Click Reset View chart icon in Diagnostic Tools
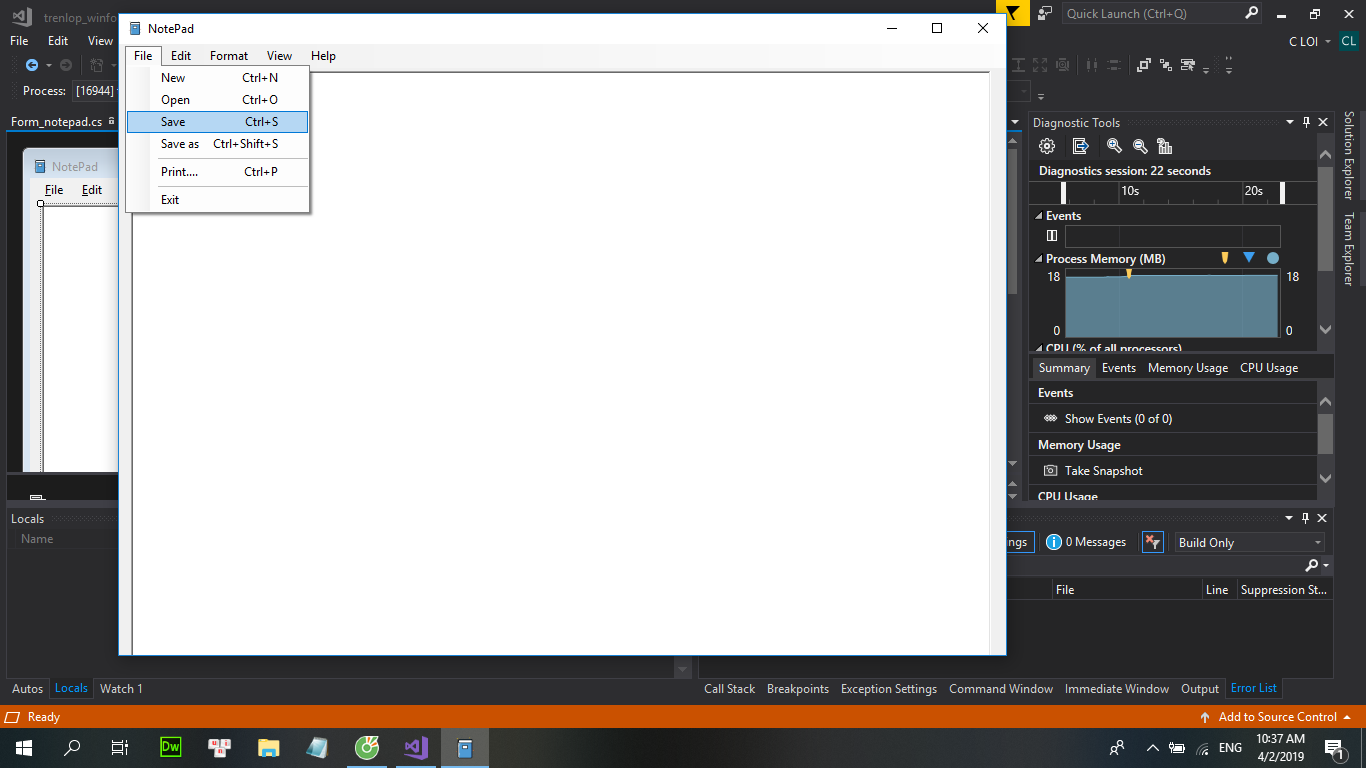The height and width of the screenshot is (768, 1366). pos(1164,146)
